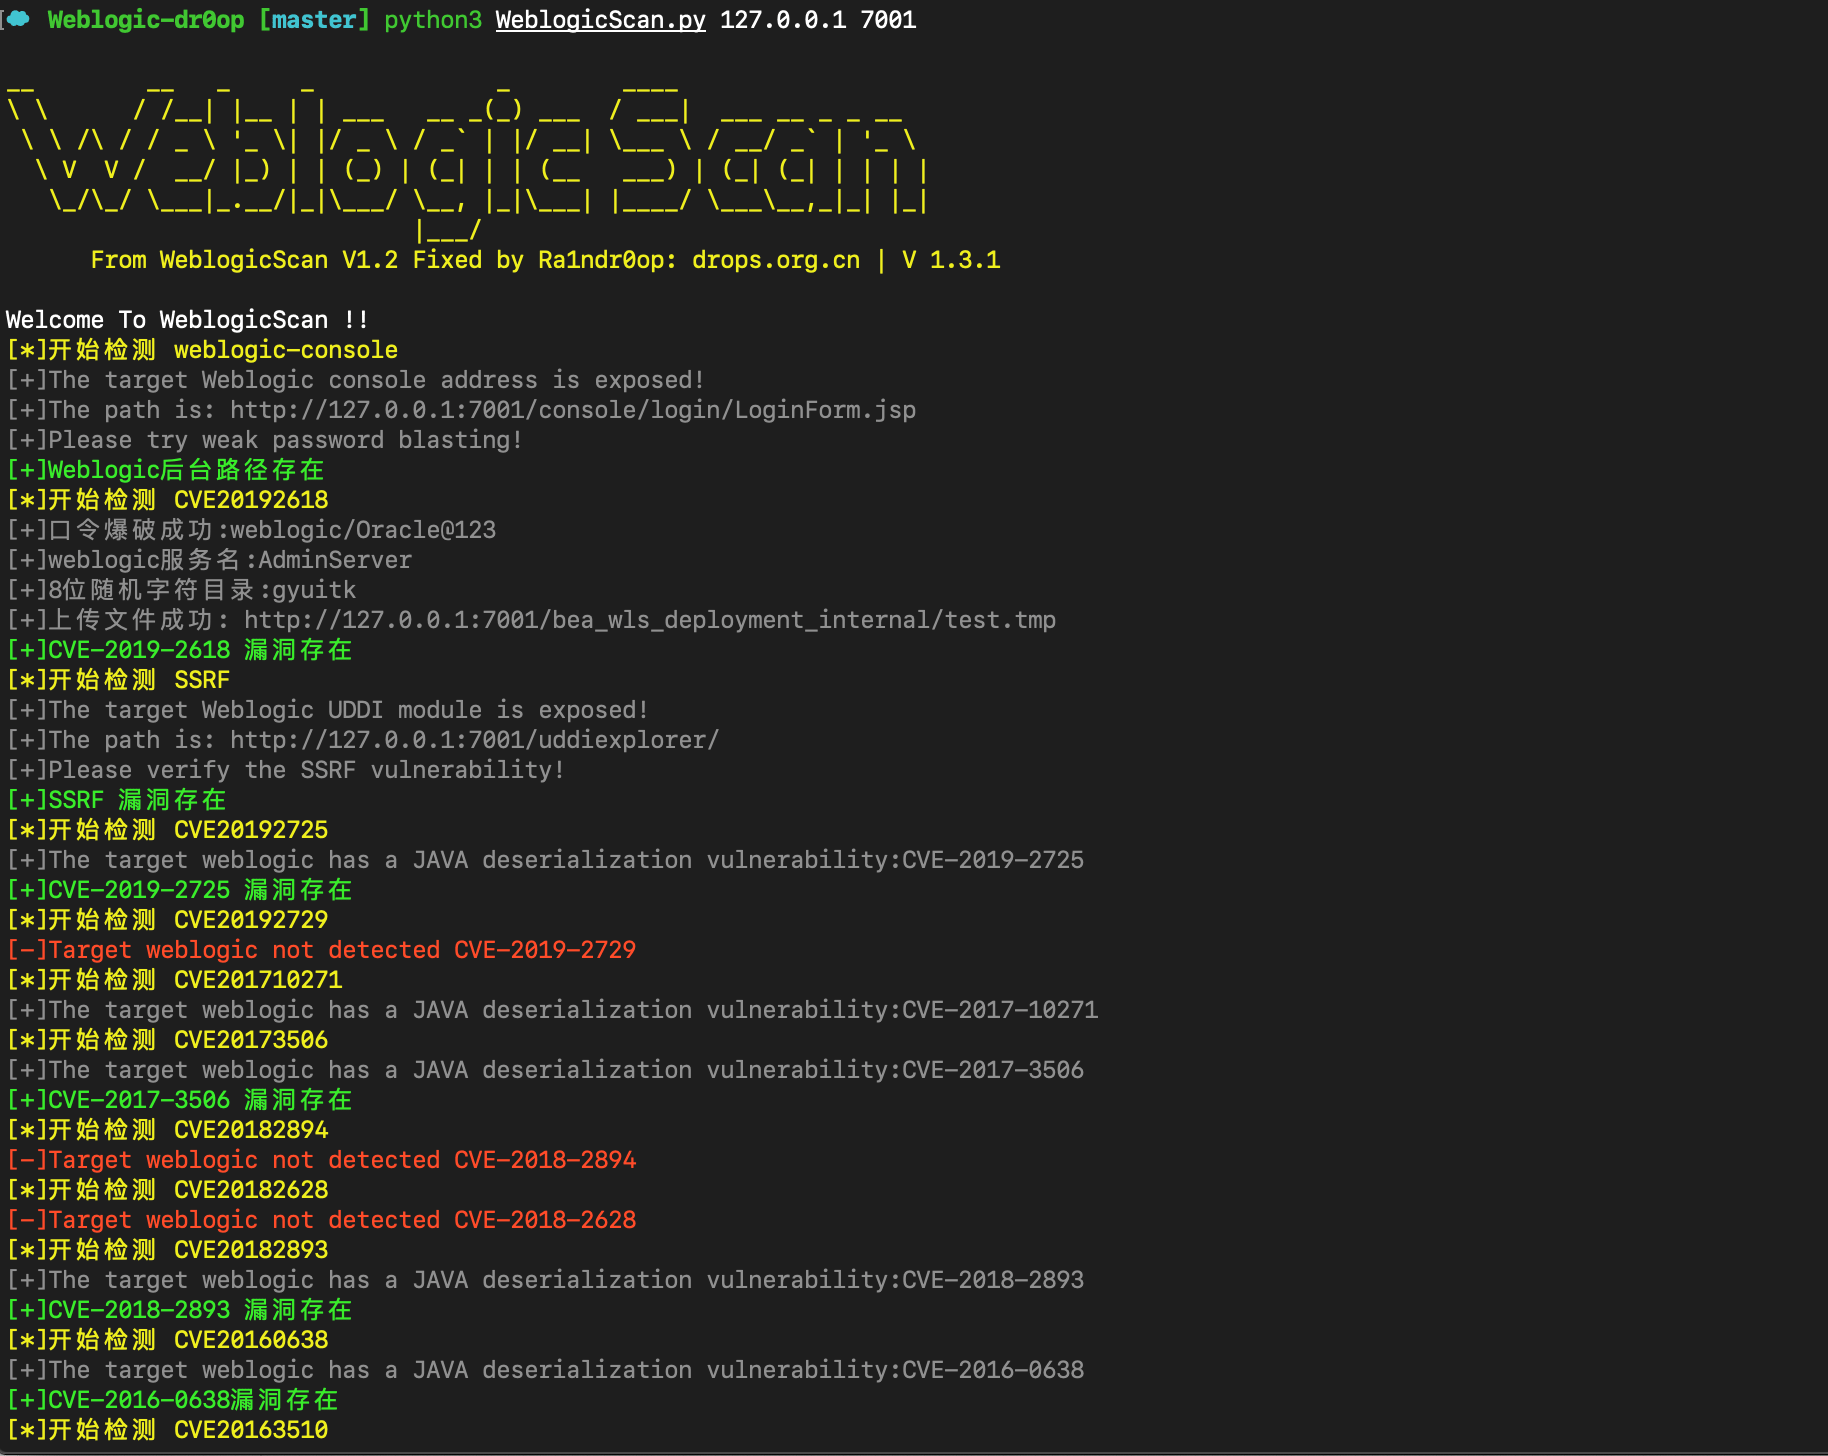1828x1456 pixels.
Task: Click the yellow 开始检测 weblogic-console line
Action: coord(202,350)
